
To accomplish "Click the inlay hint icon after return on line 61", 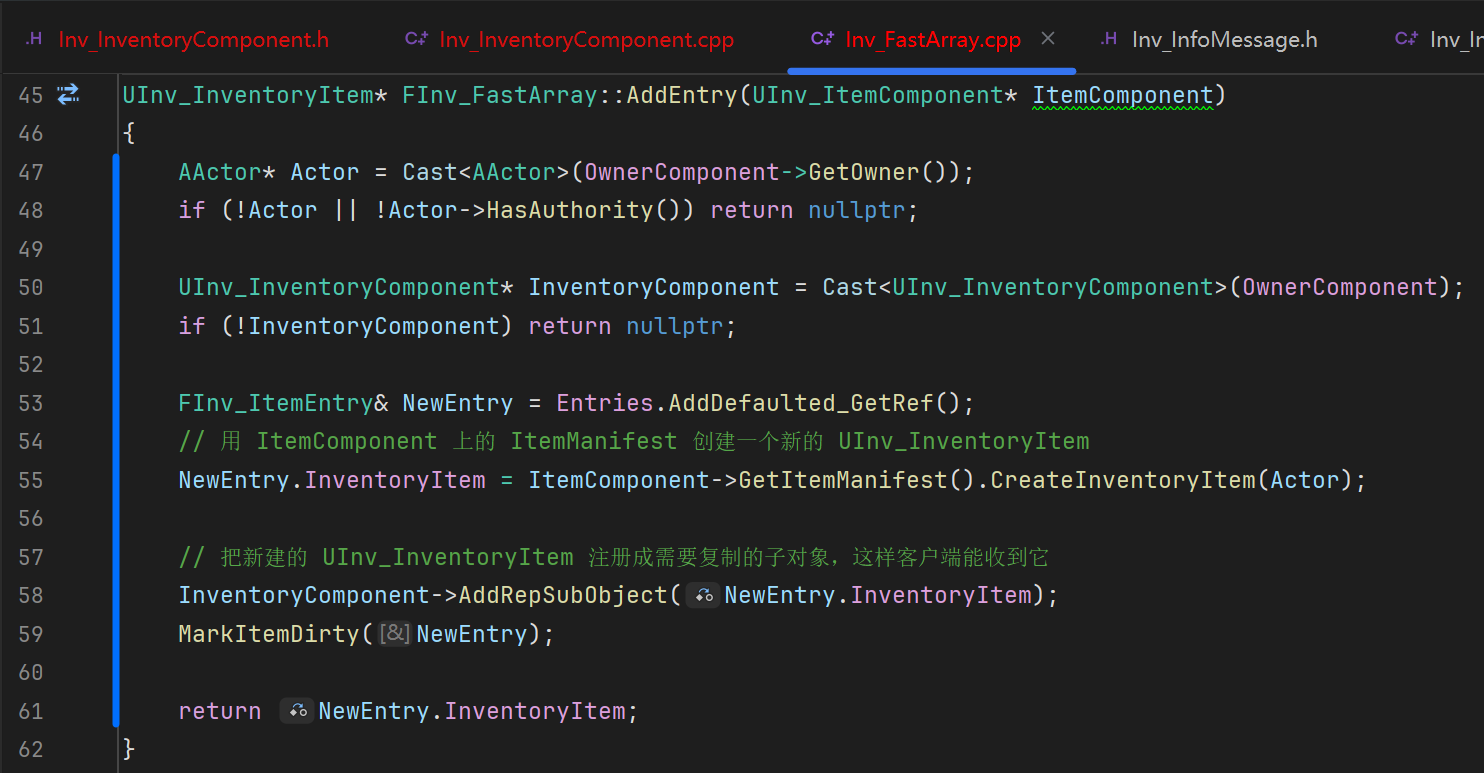I will click(297, 711).
